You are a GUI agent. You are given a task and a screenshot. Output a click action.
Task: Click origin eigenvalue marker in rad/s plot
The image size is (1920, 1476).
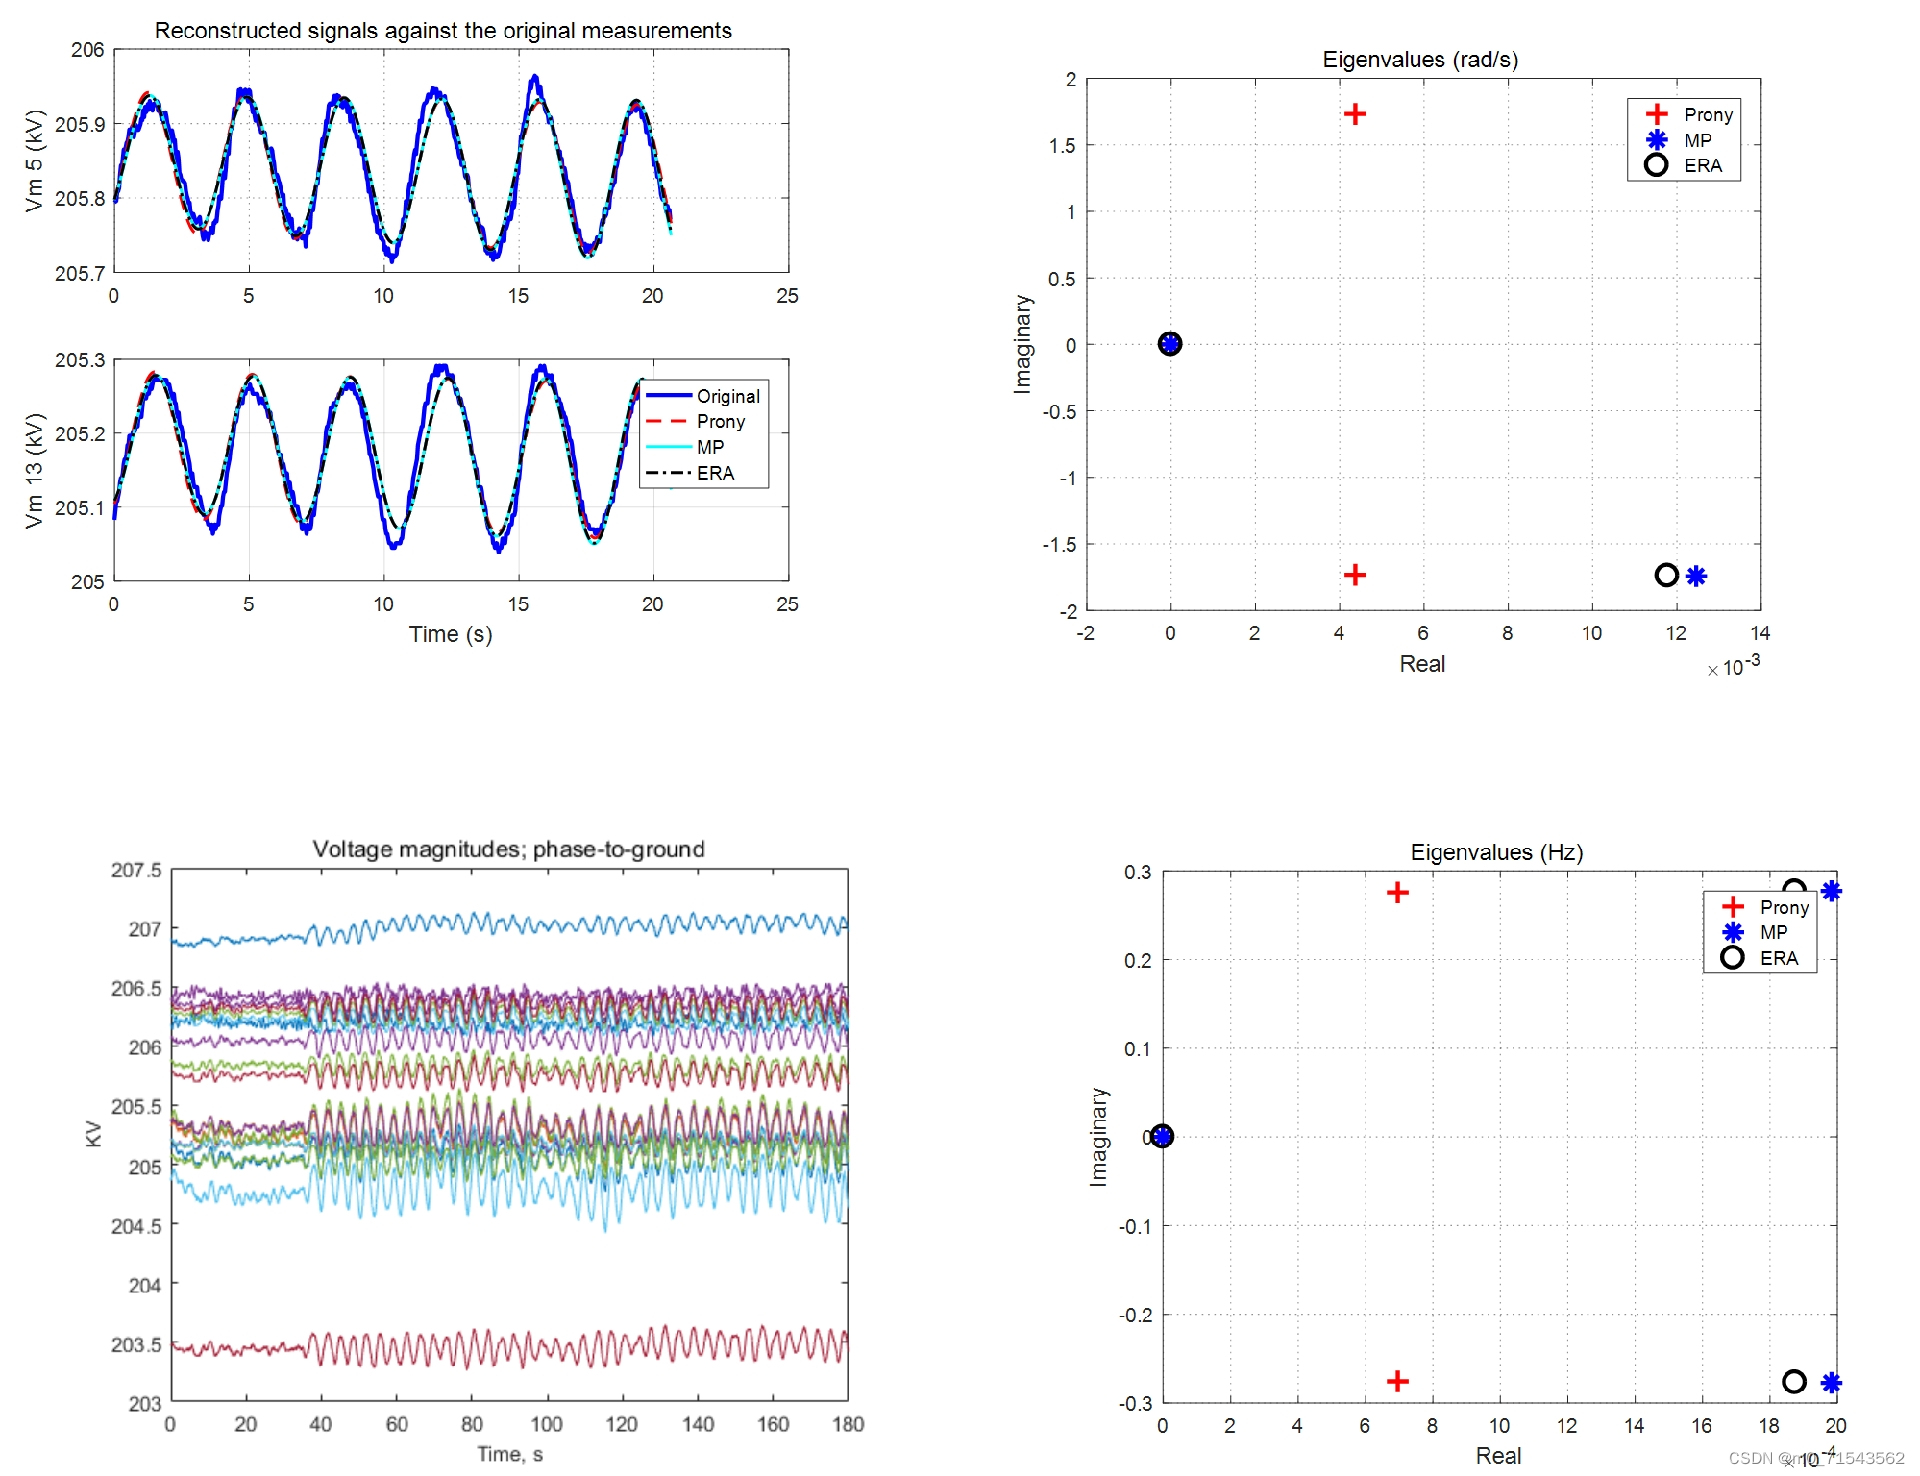coord(1170,344)
